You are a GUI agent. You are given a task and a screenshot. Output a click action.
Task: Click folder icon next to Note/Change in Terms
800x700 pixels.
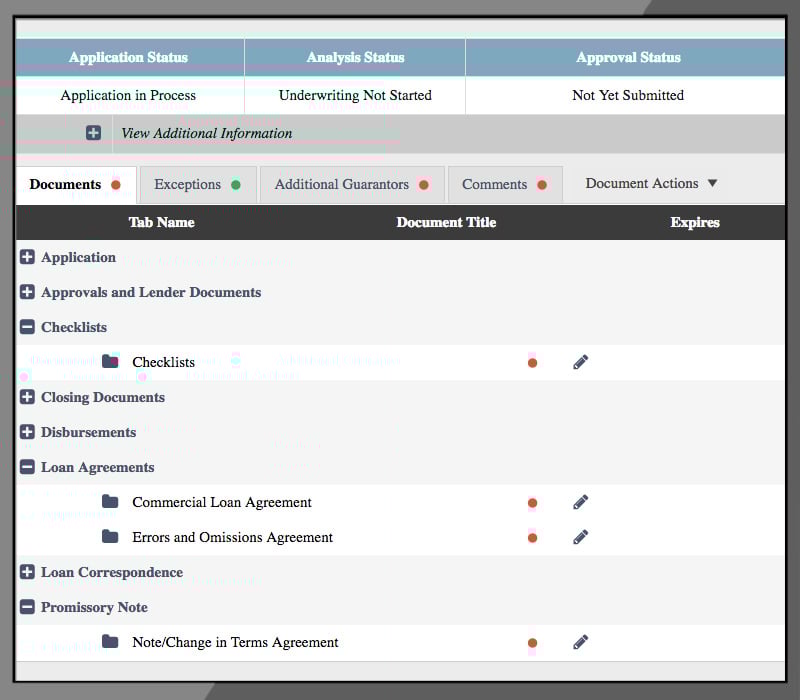coord(110,641)
